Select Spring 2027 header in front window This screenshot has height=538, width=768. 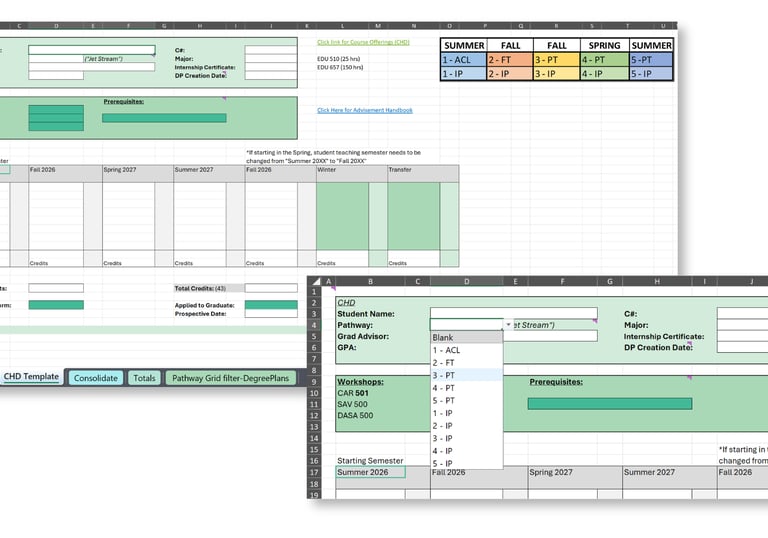pyautogui.click(x=575, y=472)
